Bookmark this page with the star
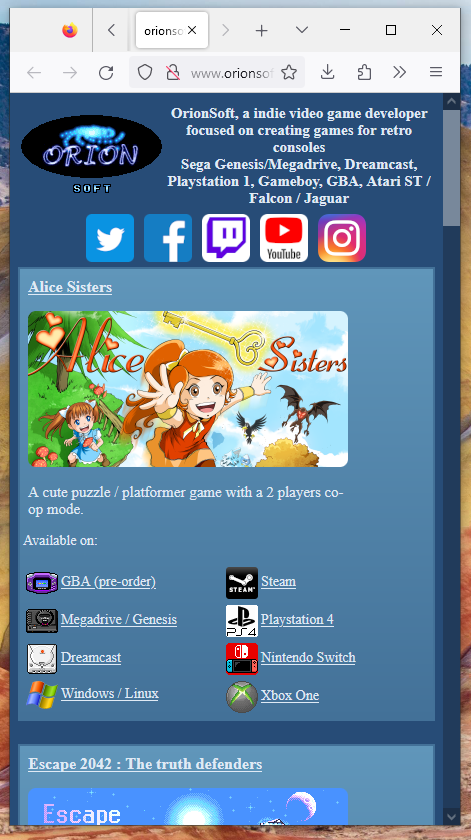This screenshot has width=471, height=840. pos(289,72)
